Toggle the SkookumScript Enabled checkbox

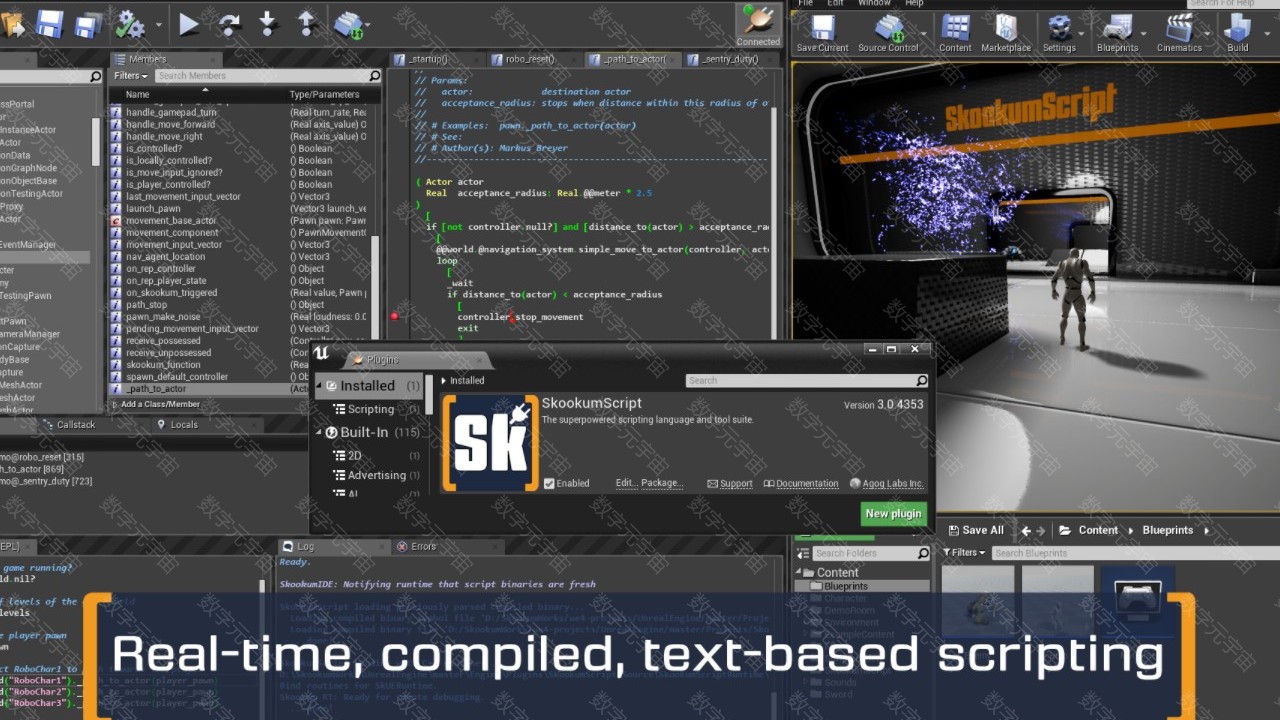point(549,484)
